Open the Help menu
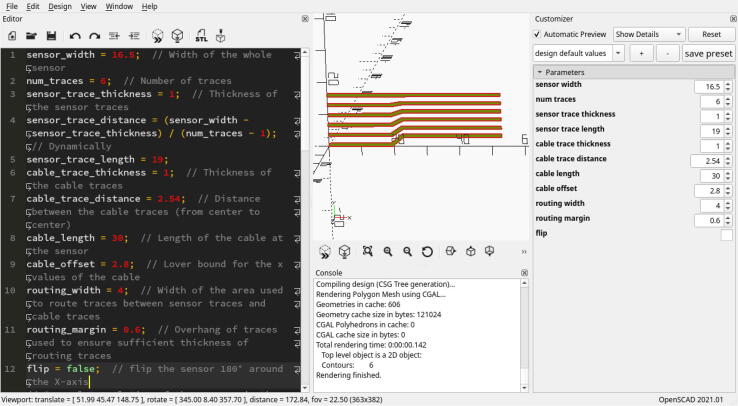Screen dimensions: 738x406 click(149, 7)
